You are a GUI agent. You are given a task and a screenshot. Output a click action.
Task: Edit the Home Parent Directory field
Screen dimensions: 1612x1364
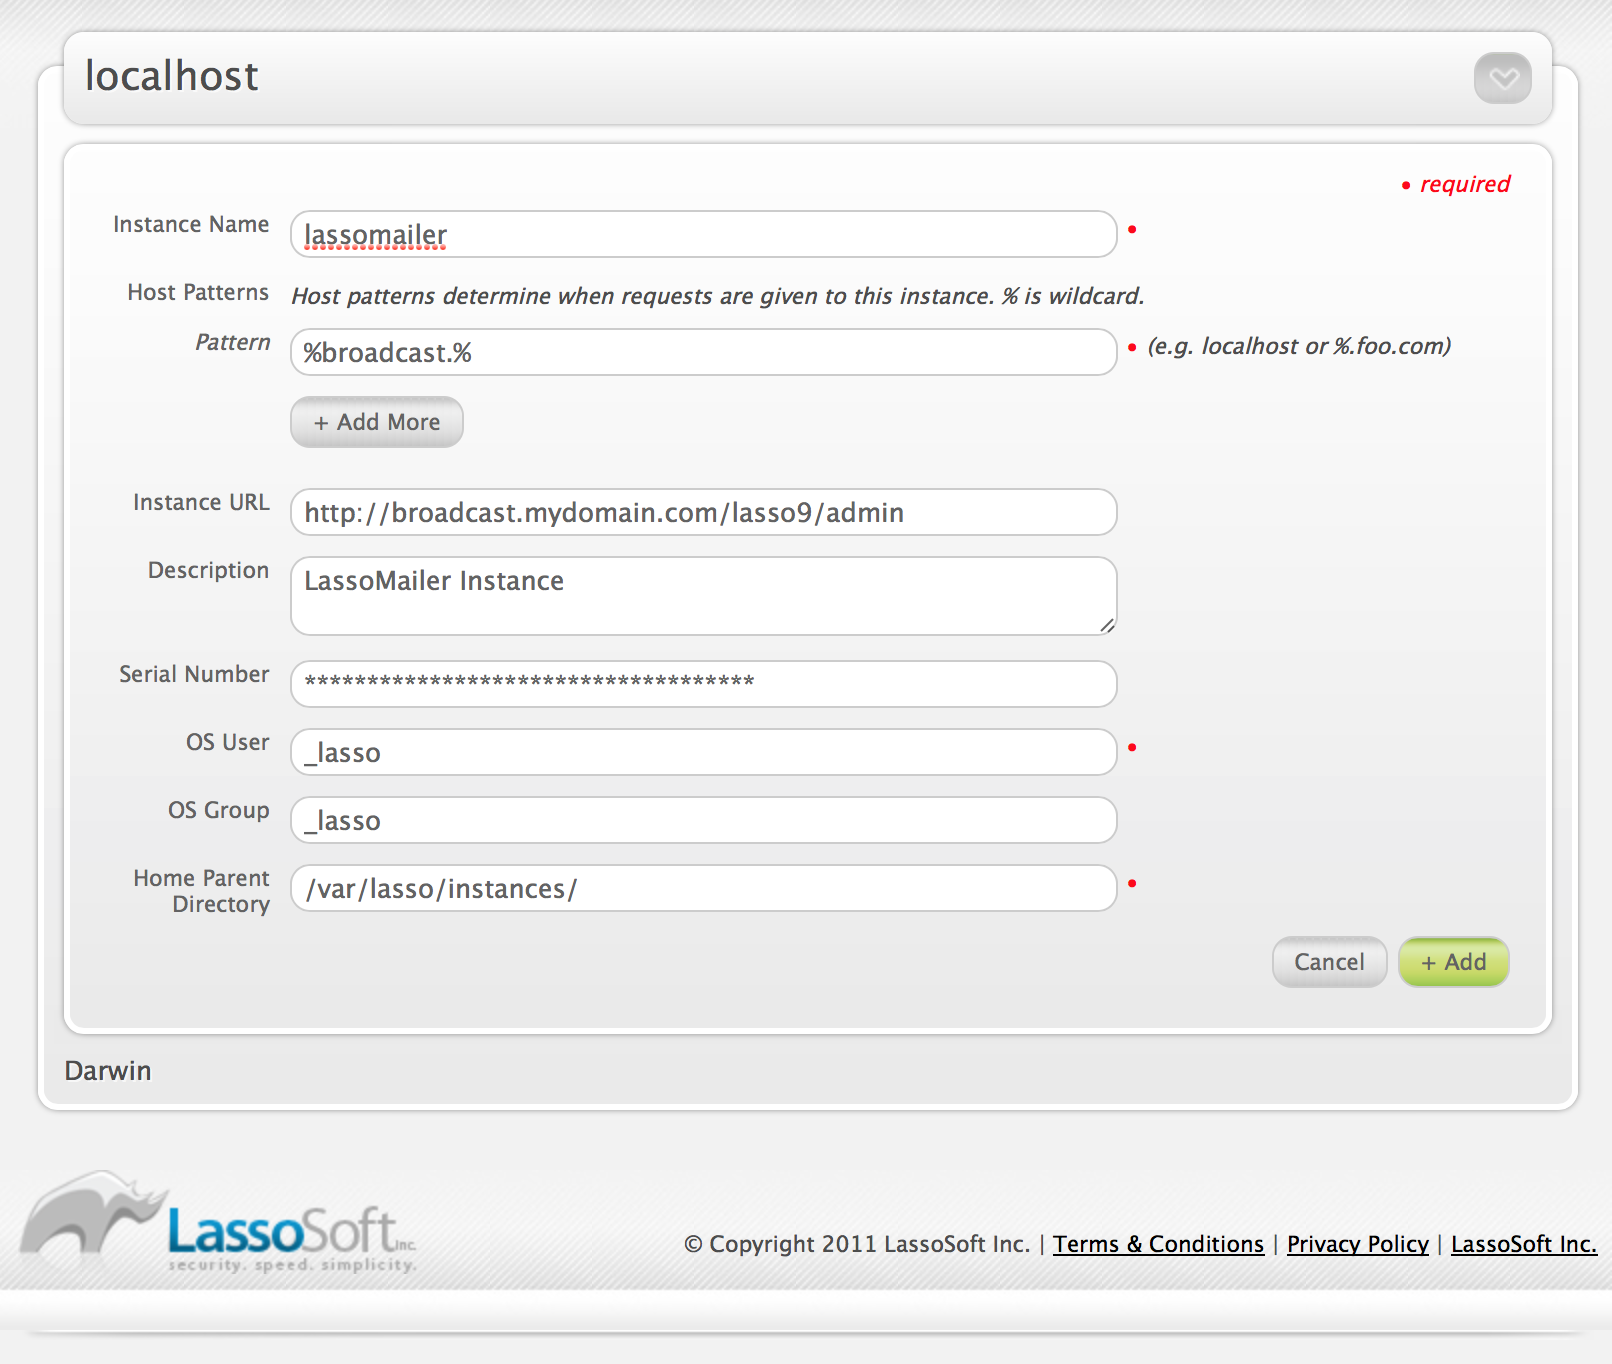point(703,889)
